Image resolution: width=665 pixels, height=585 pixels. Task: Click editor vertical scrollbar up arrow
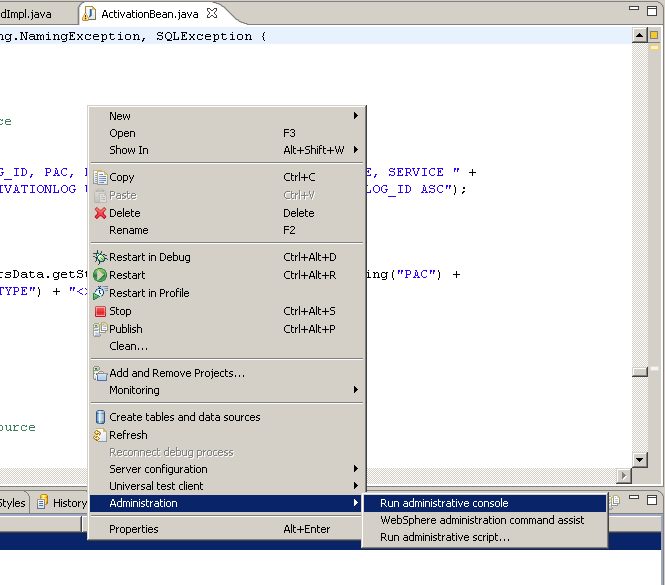(639, 35)
